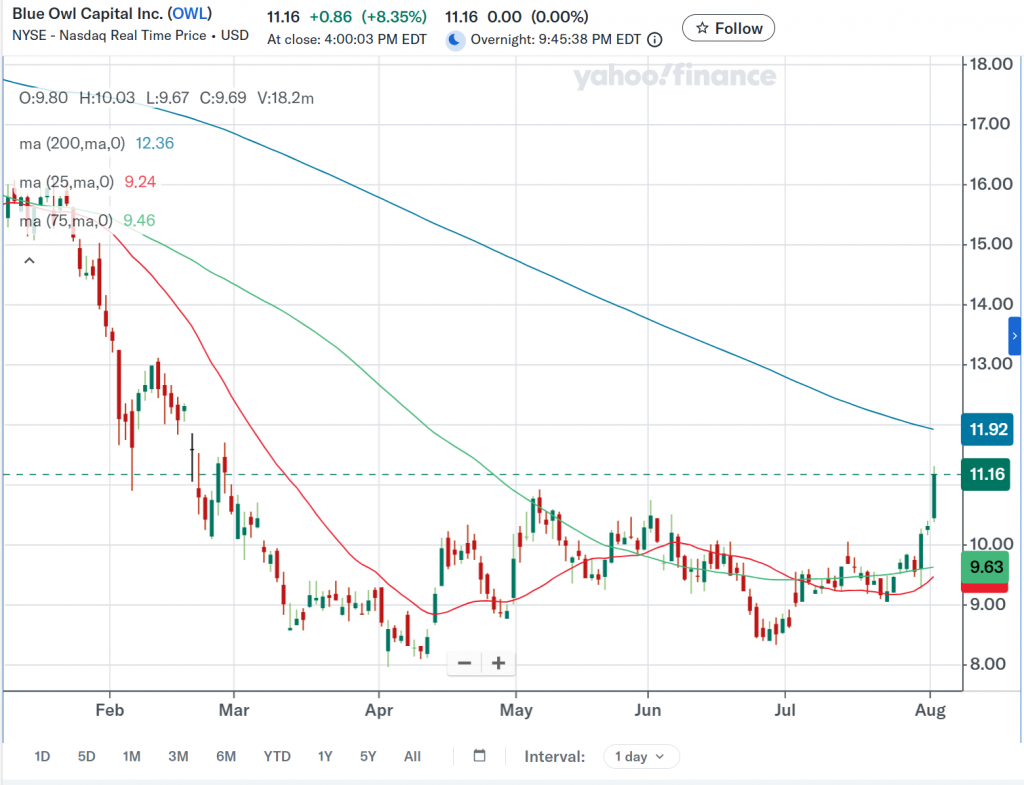Viewport: 1024px width, 785px height.
Task: Select the YTD range tab
Action: coord(277,756)
